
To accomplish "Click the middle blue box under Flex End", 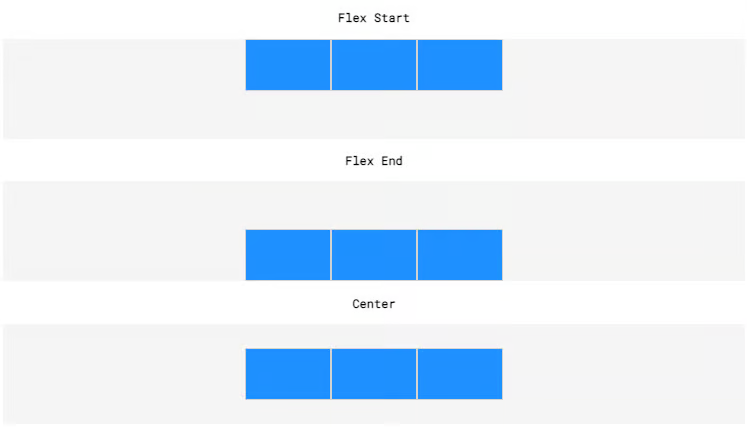I will 374,255.
